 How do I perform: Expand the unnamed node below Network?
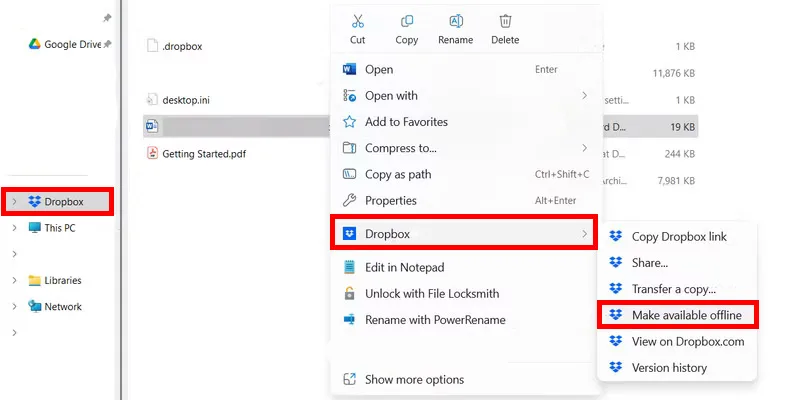click(14, 333)
